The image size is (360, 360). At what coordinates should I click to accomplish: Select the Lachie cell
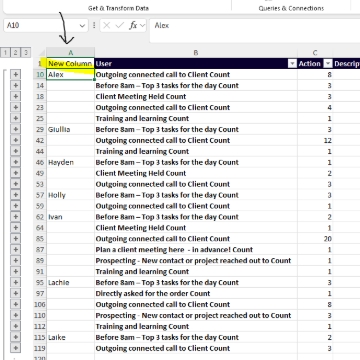click(70, 283)
